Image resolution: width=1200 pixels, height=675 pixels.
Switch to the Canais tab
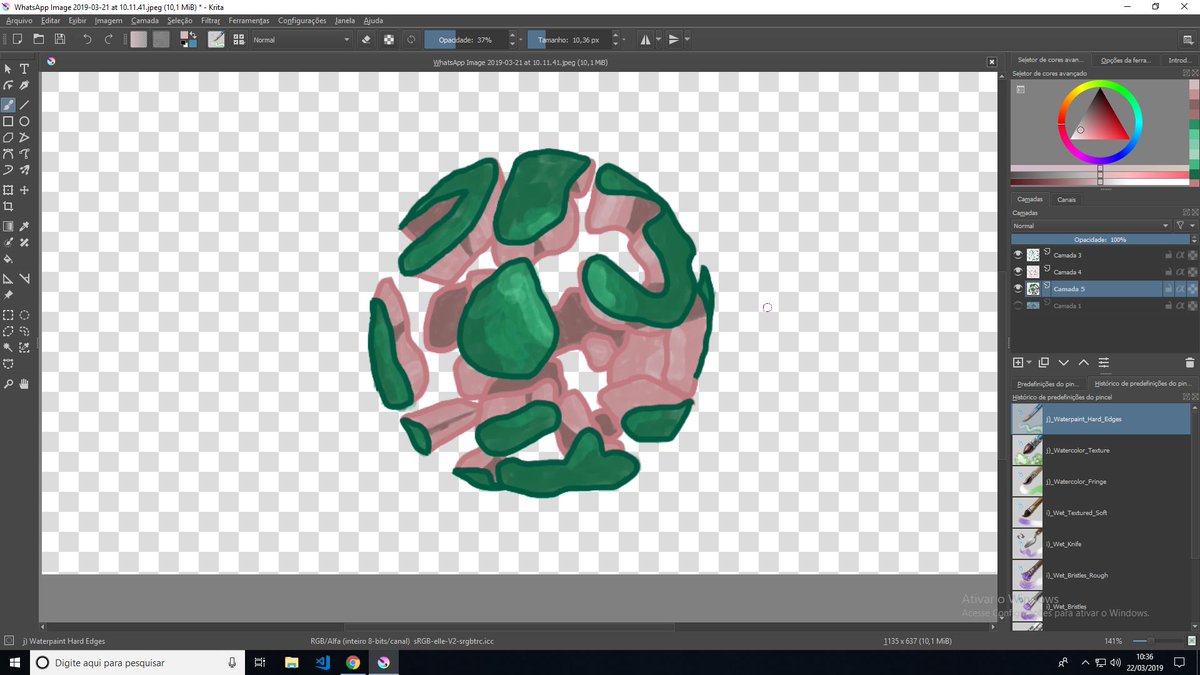(1067, 200)
